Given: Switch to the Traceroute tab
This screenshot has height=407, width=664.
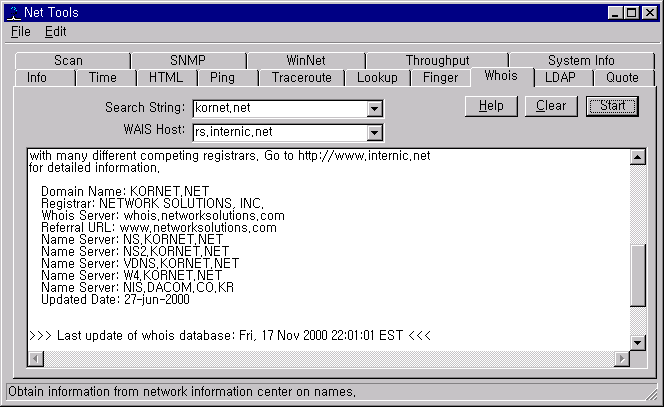Looking at the screenshot, I should click(x=302, y=78).
